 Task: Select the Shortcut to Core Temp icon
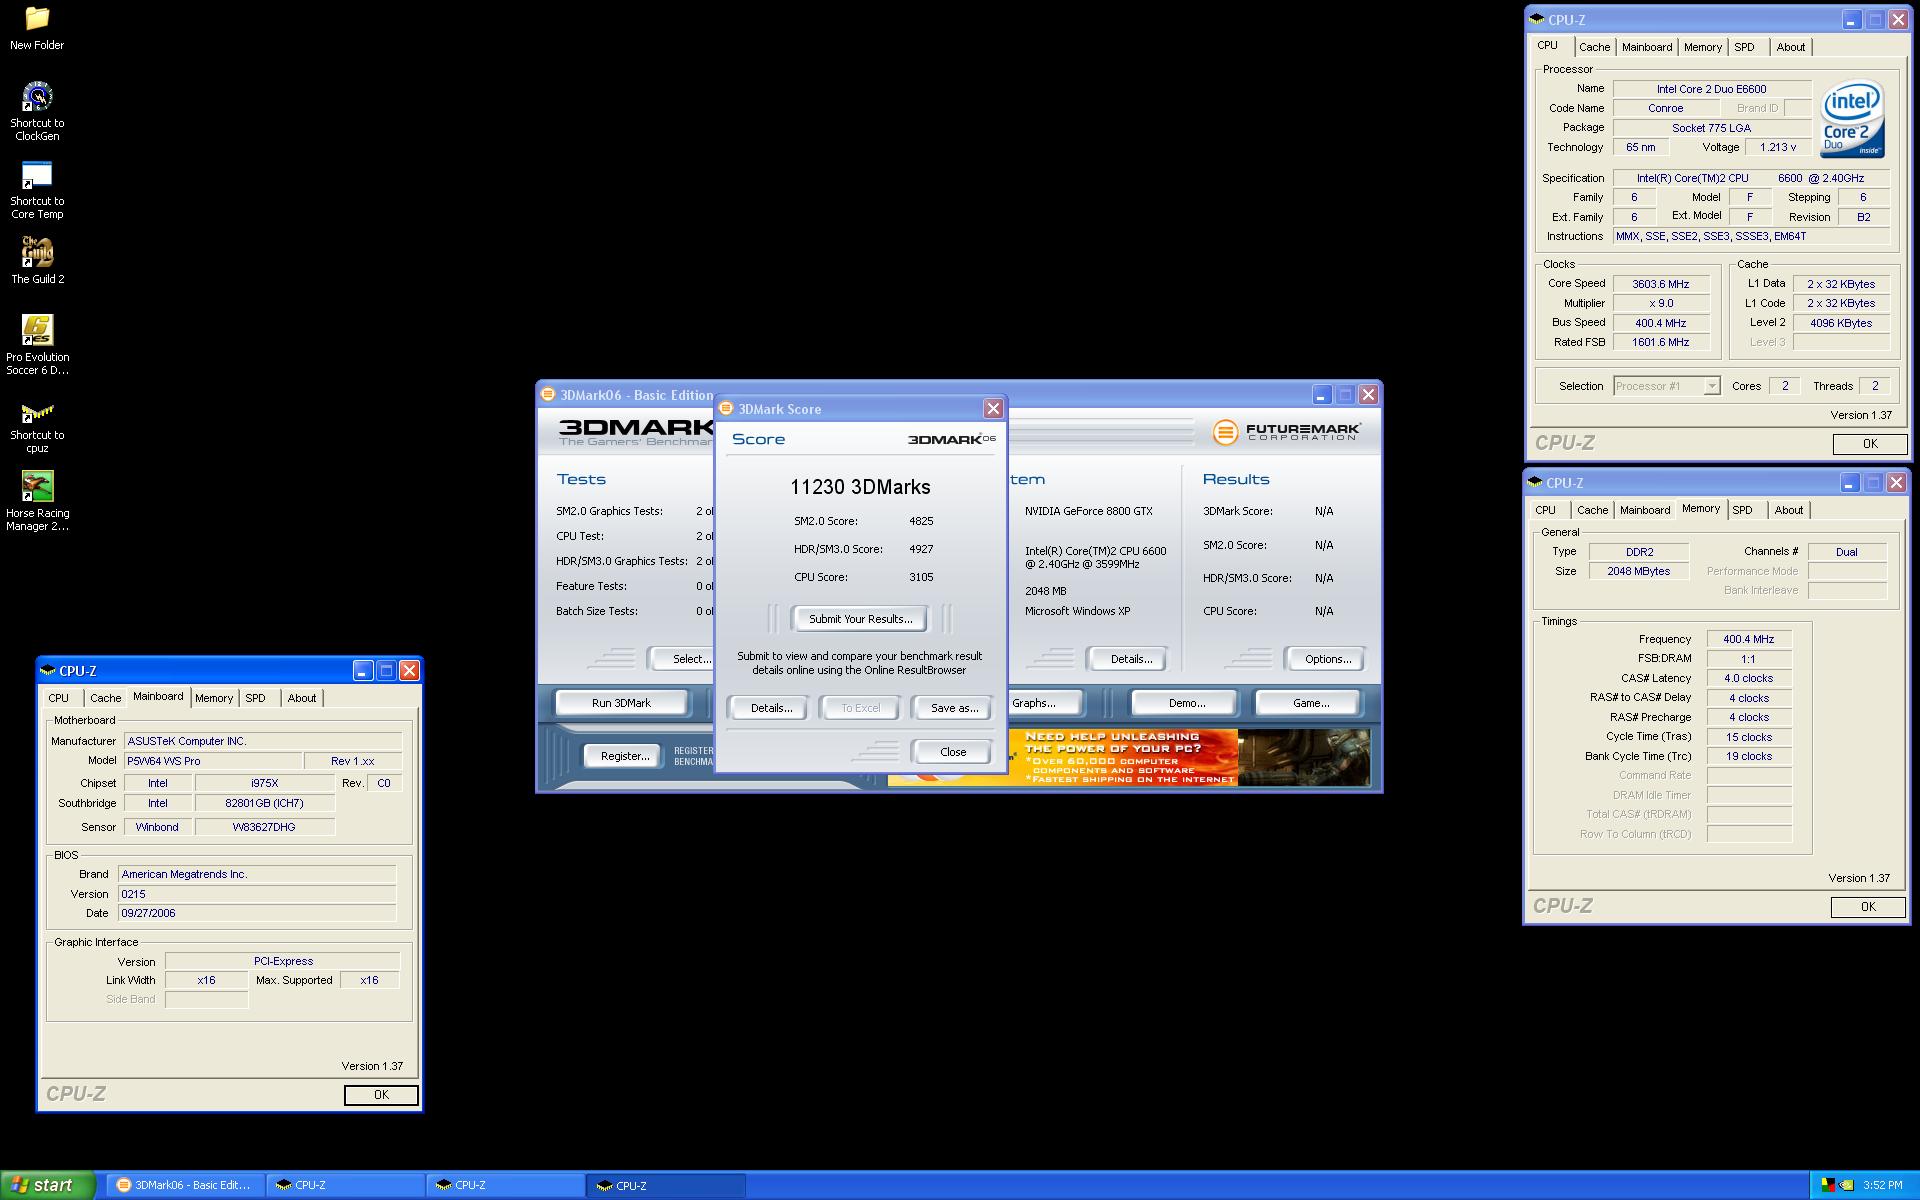pyautogui.click(x=37, y=190)
